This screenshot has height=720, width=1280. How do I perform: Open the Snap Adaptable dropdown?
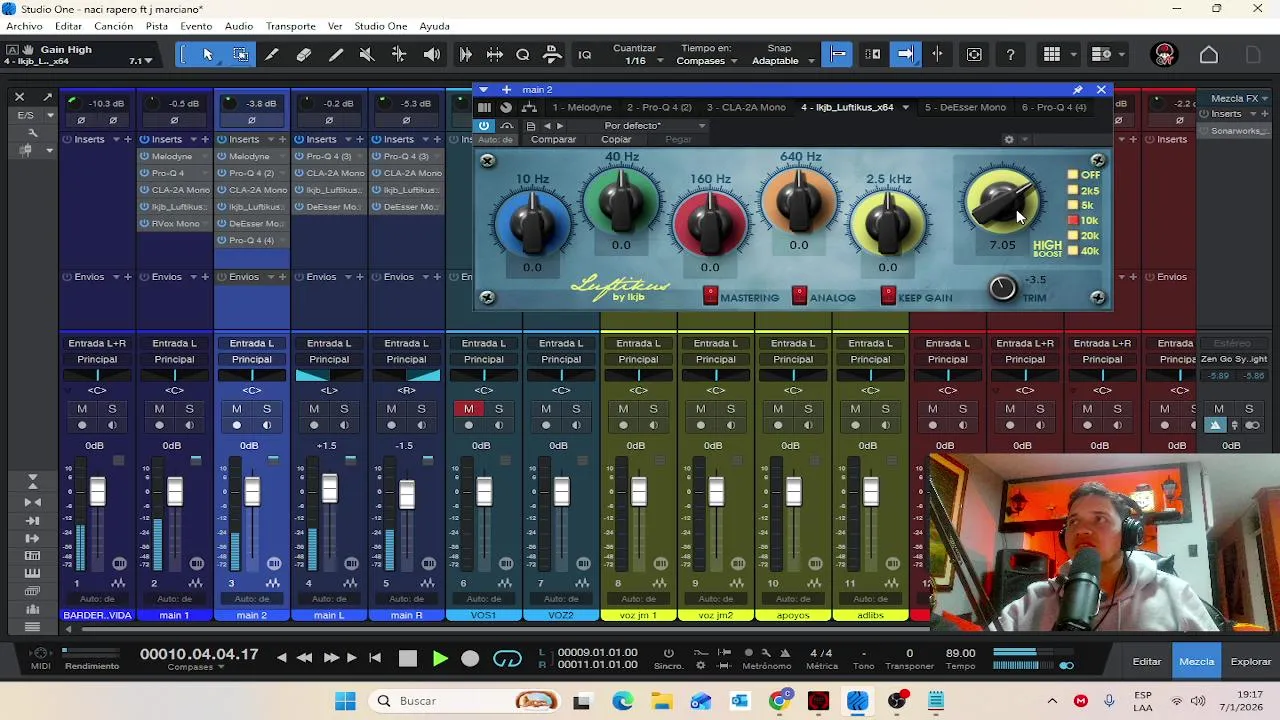click(781, 61)
